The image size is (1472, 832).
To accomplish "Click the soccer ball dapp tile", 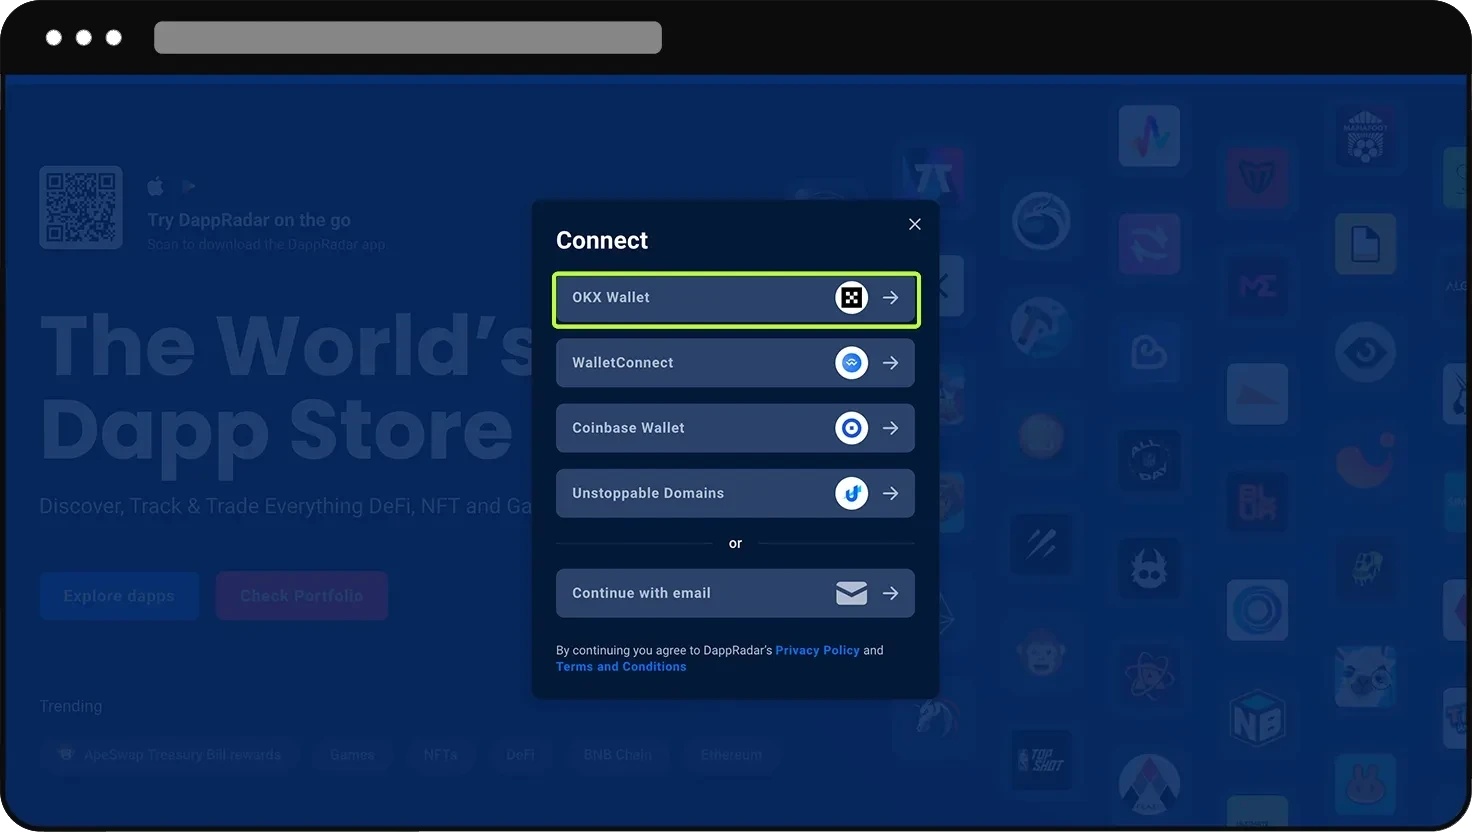I will [1365, 136].
